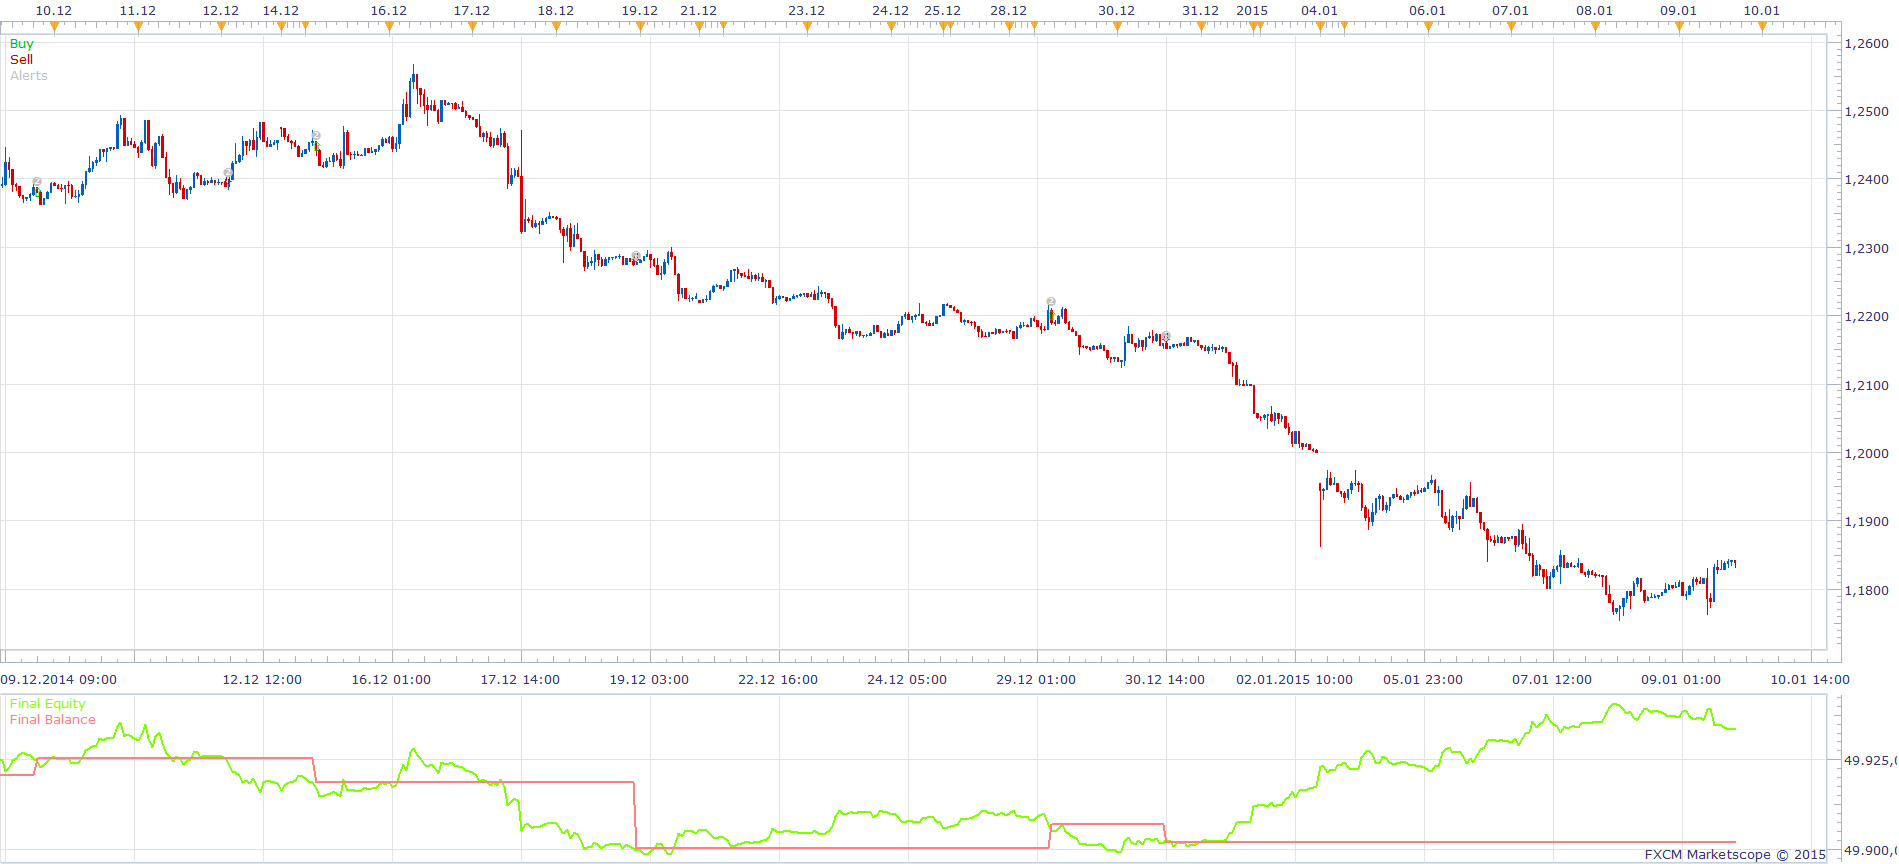This screenshot has height=864, width=1899.
Task: Click the orange triangle marker under 30.12
Action: coord(1117,27)
